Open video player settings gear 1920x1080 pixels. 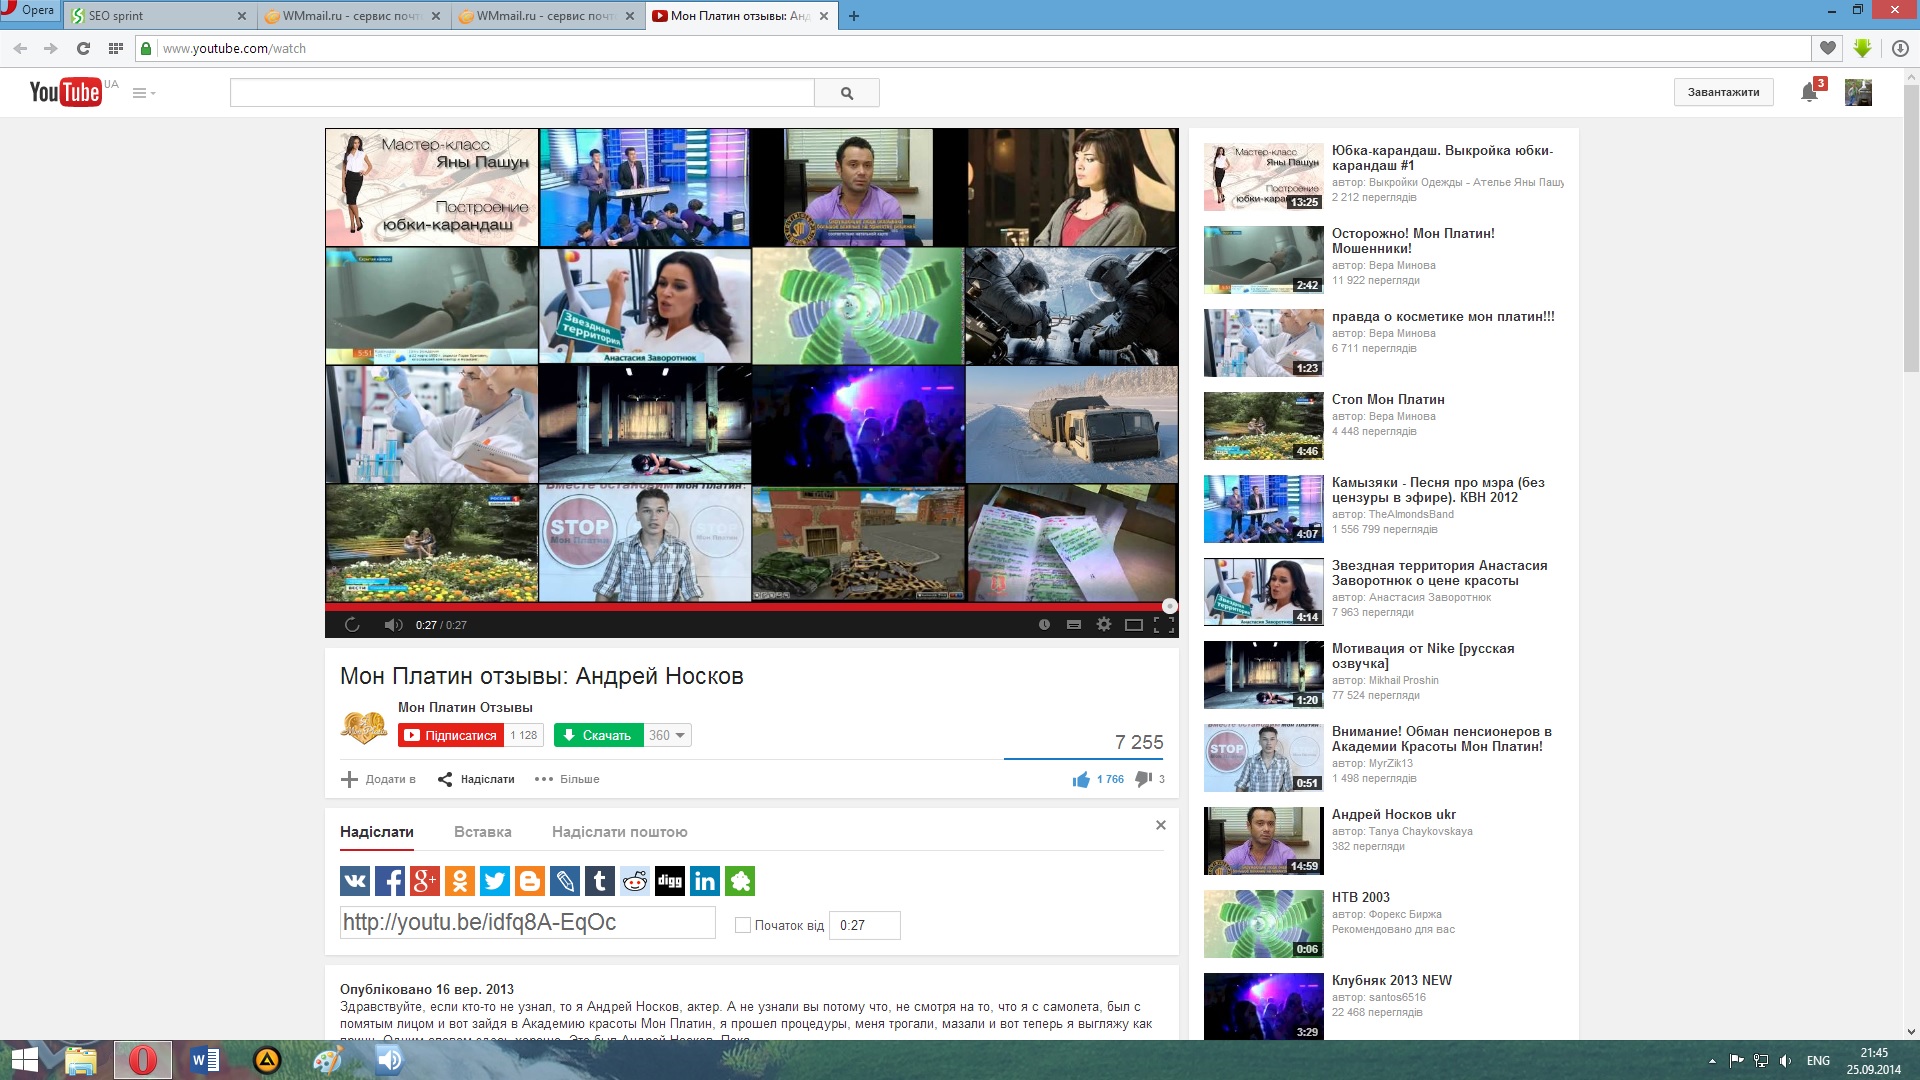1104,624
